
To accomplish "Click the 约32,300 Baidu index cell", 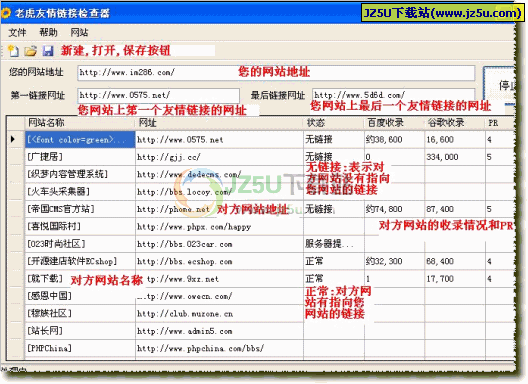I will pos(394,261).
